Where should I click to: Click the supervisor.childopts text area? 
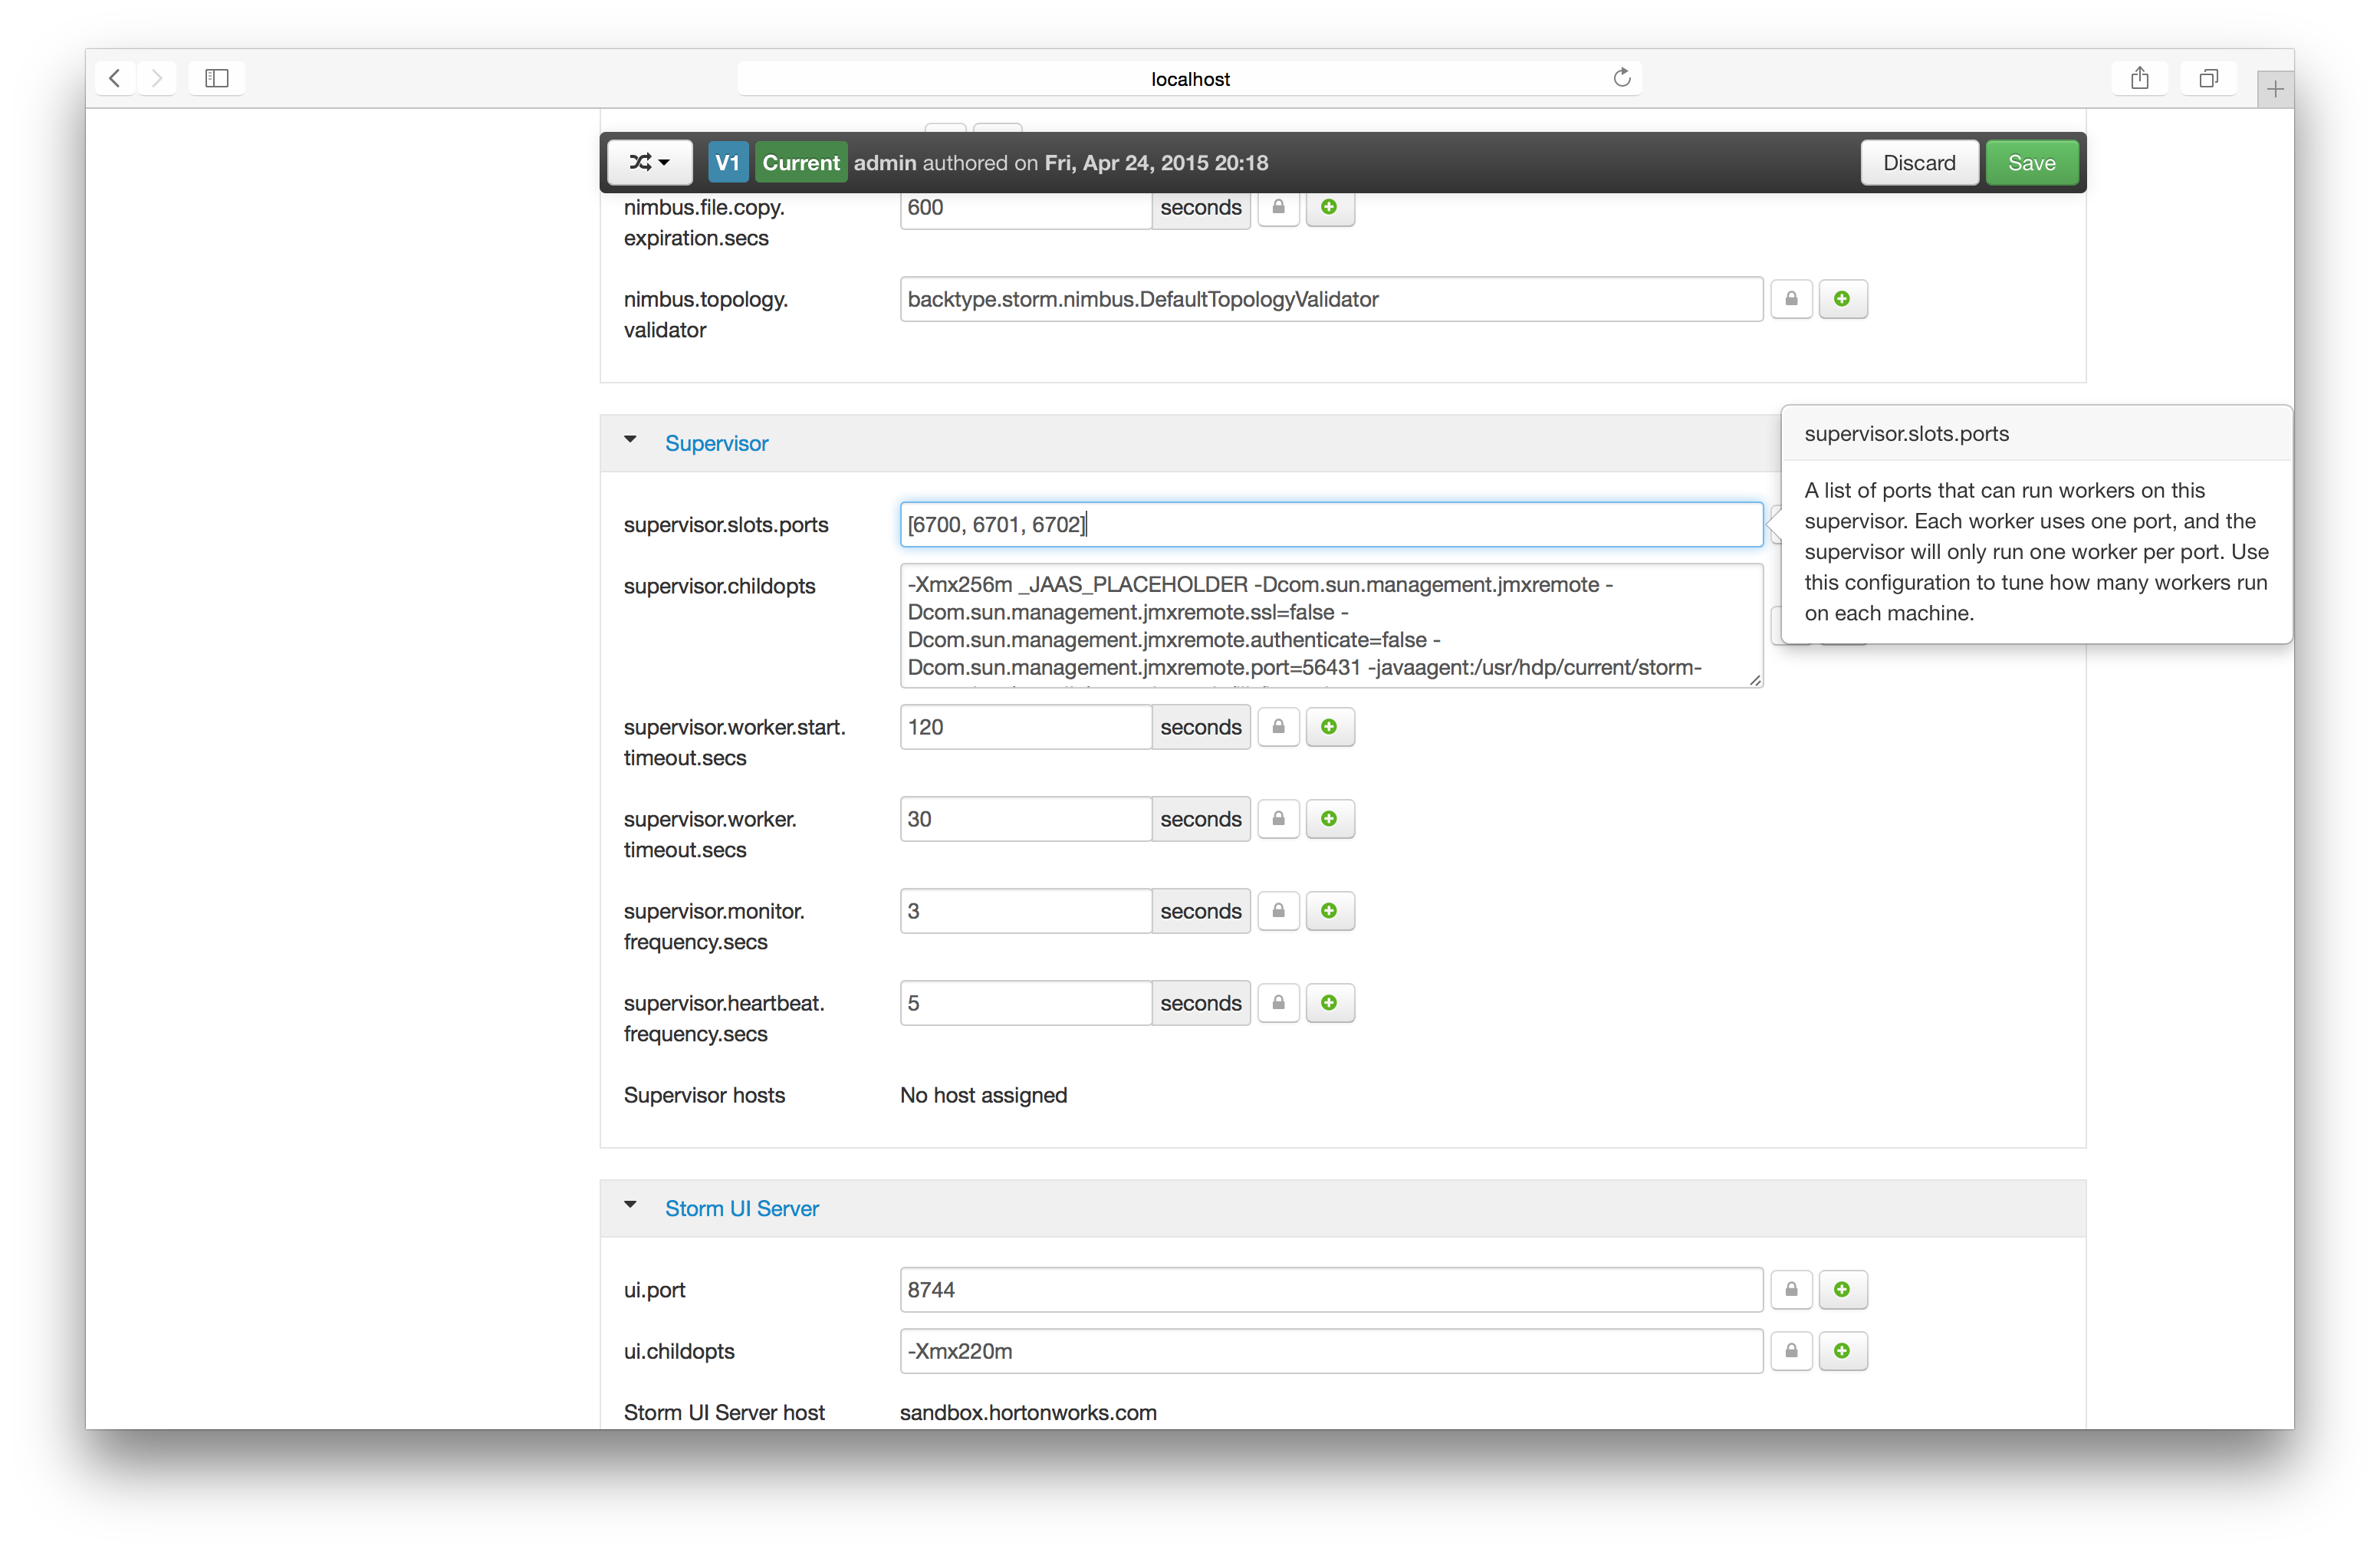1330,625
